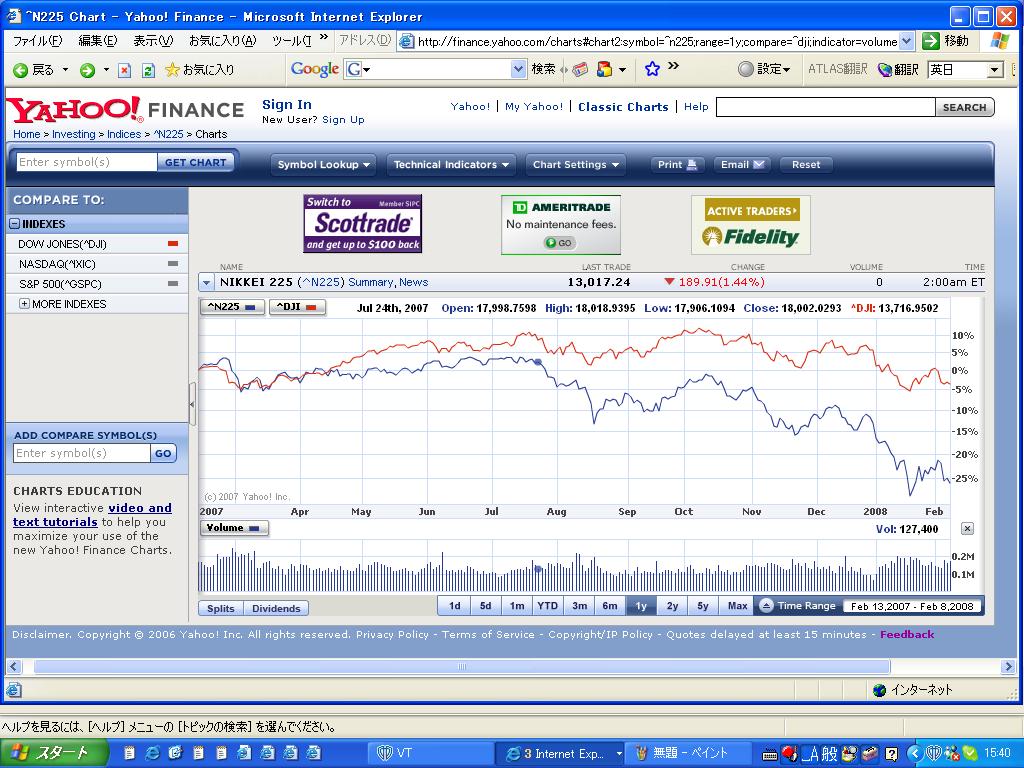Image resolution: width=1024 pixels, height=768 pixels.
Task: Click the Translate globe button in ATLAS toolbar
Action: [x=898, y=69]
